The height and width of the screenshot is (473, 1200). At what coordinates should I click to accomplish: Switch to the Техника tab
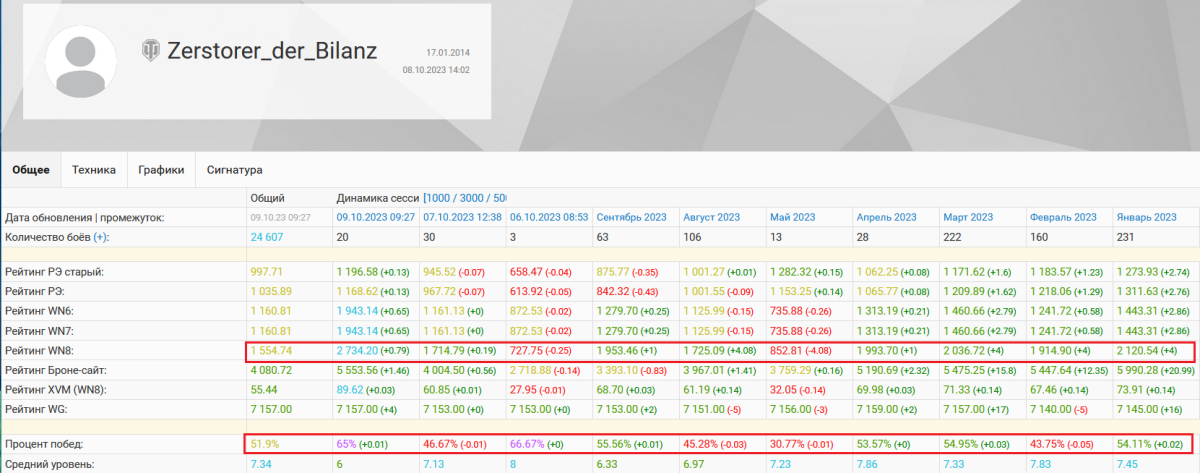click(94, 170)
